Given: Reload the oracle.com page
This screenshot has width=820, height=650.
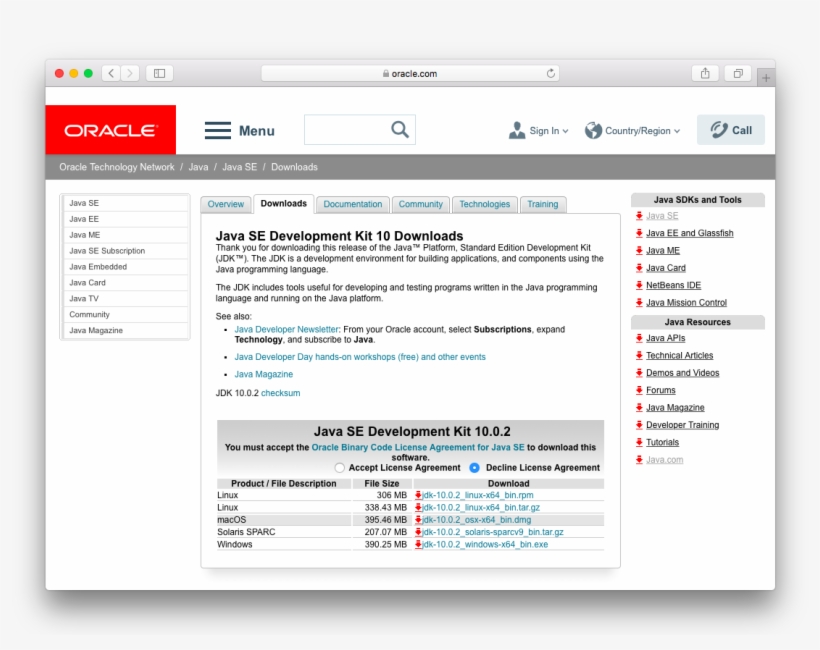Looking at the screenshot, I should (551, 73).
